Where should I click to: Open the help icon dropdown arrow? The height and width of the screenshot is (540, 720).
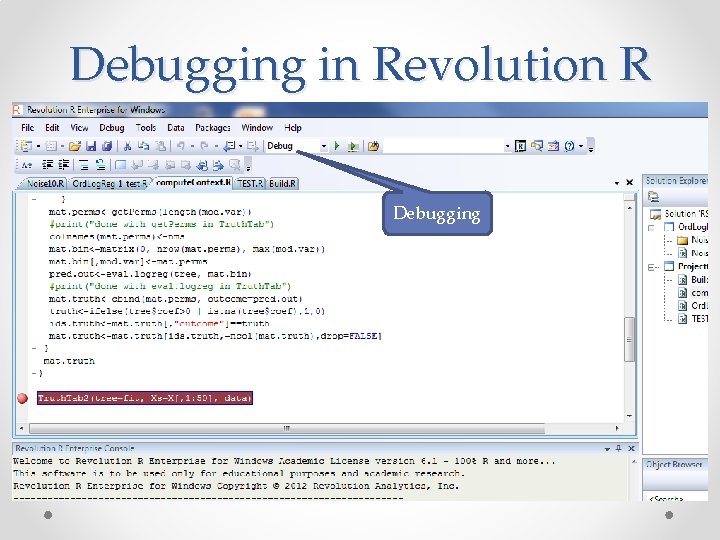581,147
